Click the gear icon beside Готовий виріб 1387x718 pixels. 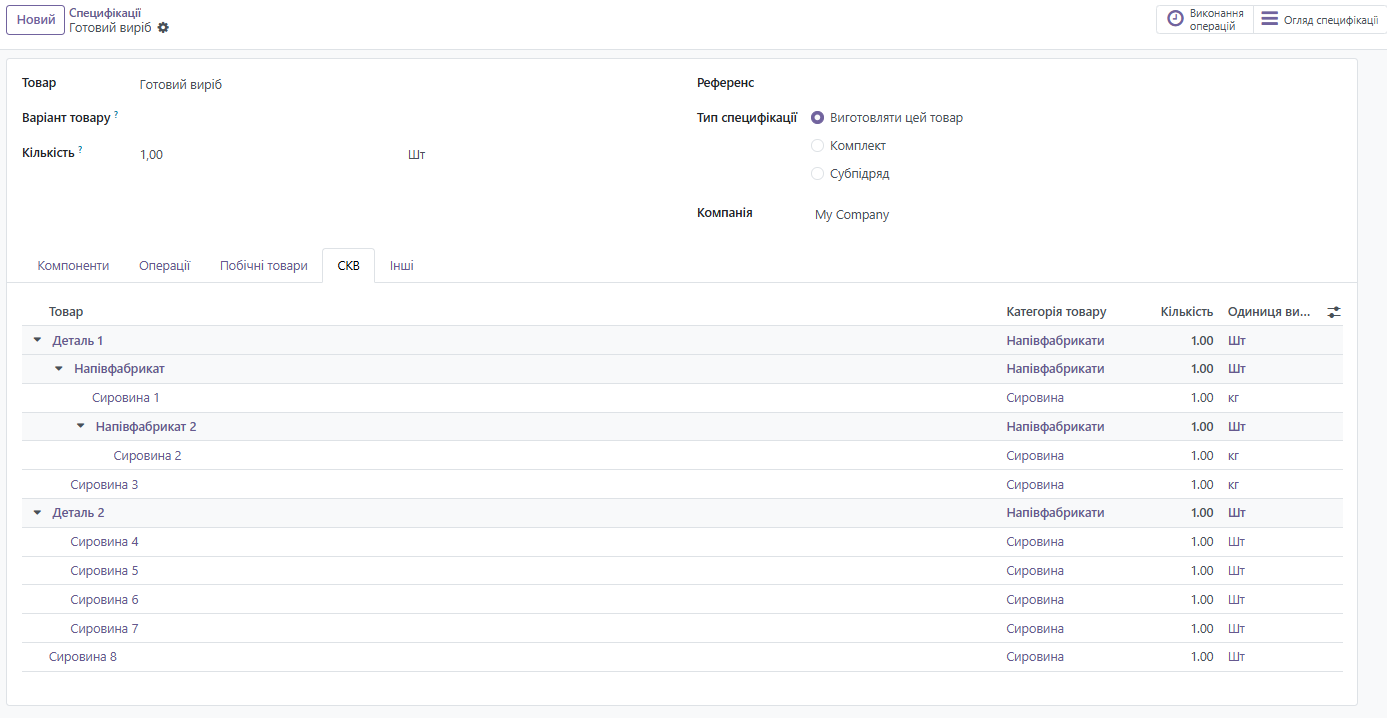[163, 28]
